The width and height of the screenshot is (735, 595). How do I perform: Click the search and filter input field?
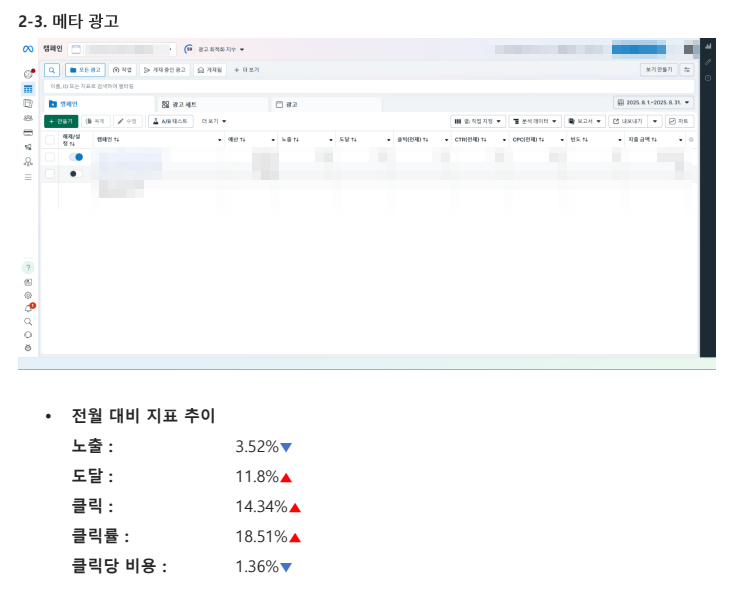[300, 87]
